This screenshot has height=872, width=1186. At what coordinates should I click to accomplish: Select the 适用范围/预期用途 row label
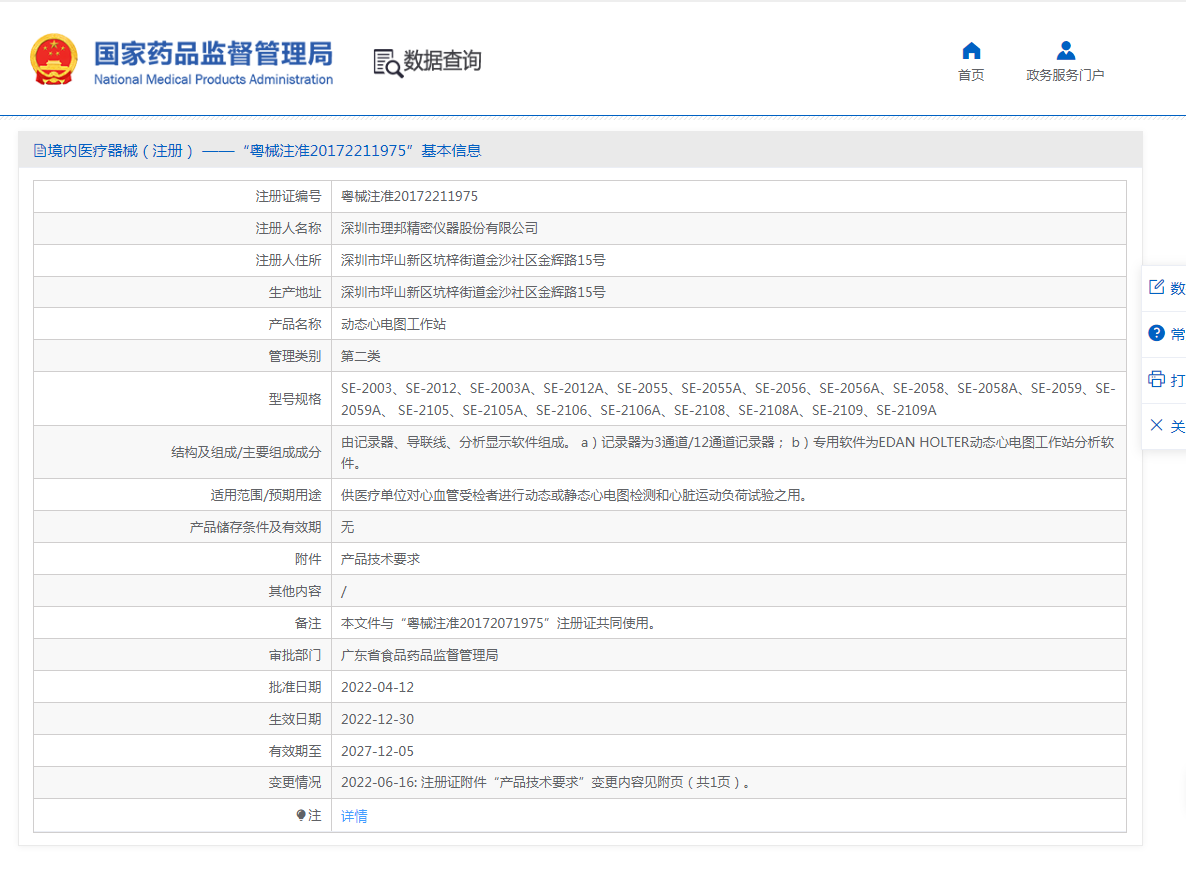pyautogui.click(x=265, y=495)
